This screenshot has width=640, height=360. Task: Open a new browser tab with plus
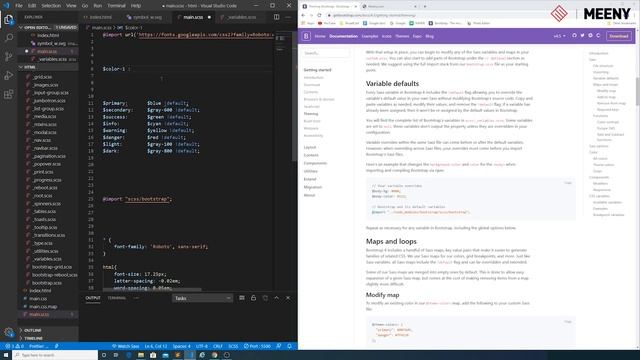(424, 7)
